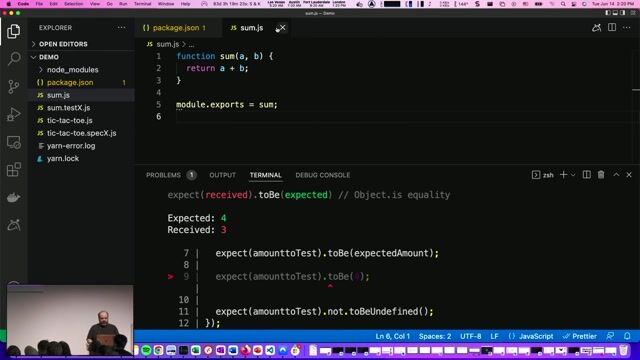Viewport: 640px width, 360px height.
Task: Kill terminal with trash icon
Action: pyautogui.click(x=601, y=175)
